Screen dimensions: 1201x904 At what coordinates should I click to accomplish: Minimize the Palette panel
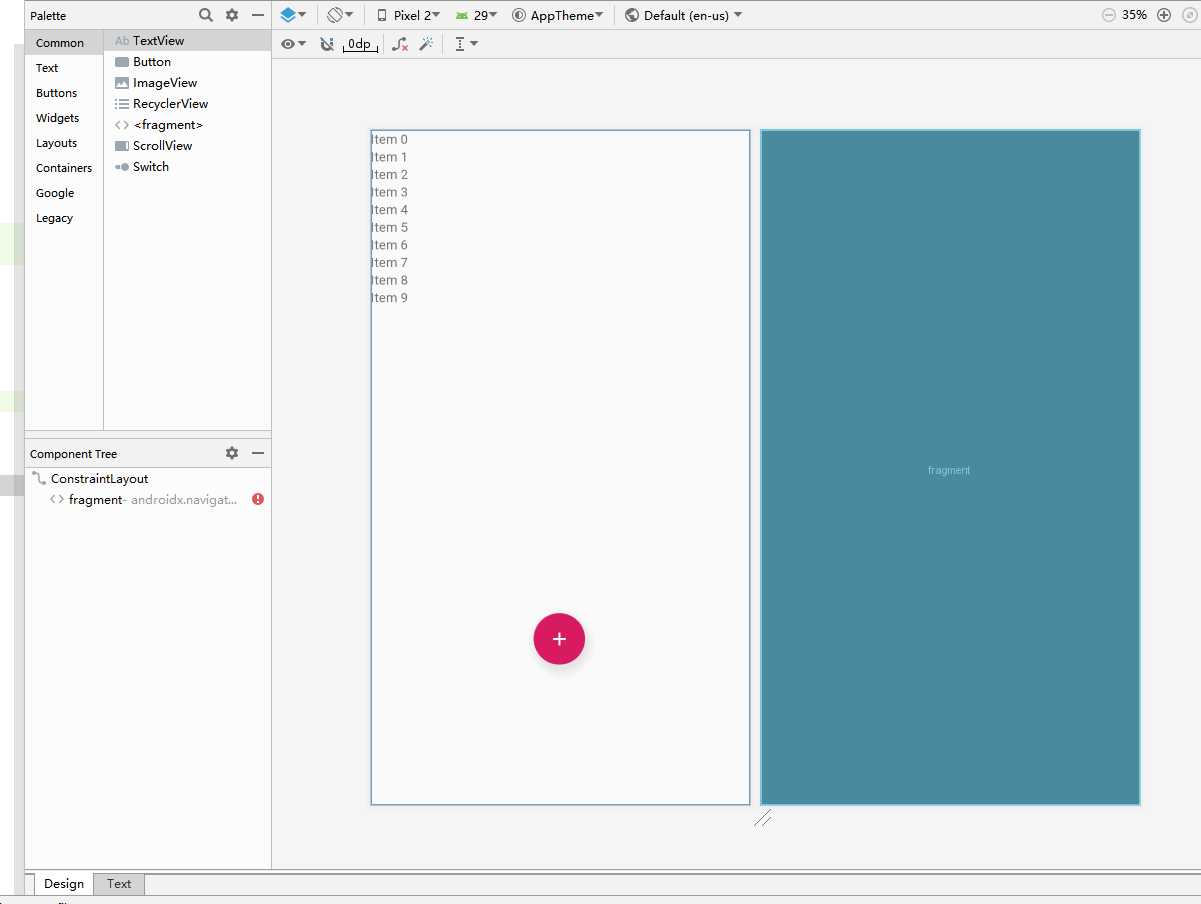[258, 15]
